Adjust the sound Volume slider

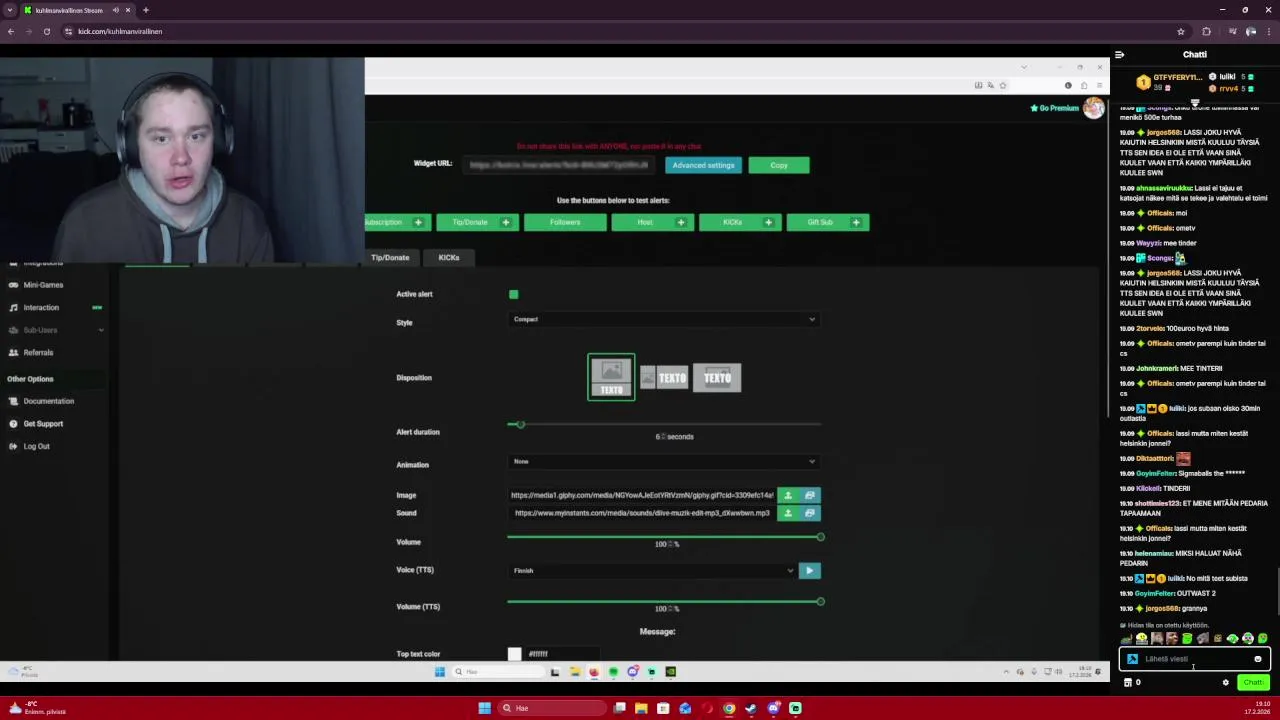coord(664,537)
